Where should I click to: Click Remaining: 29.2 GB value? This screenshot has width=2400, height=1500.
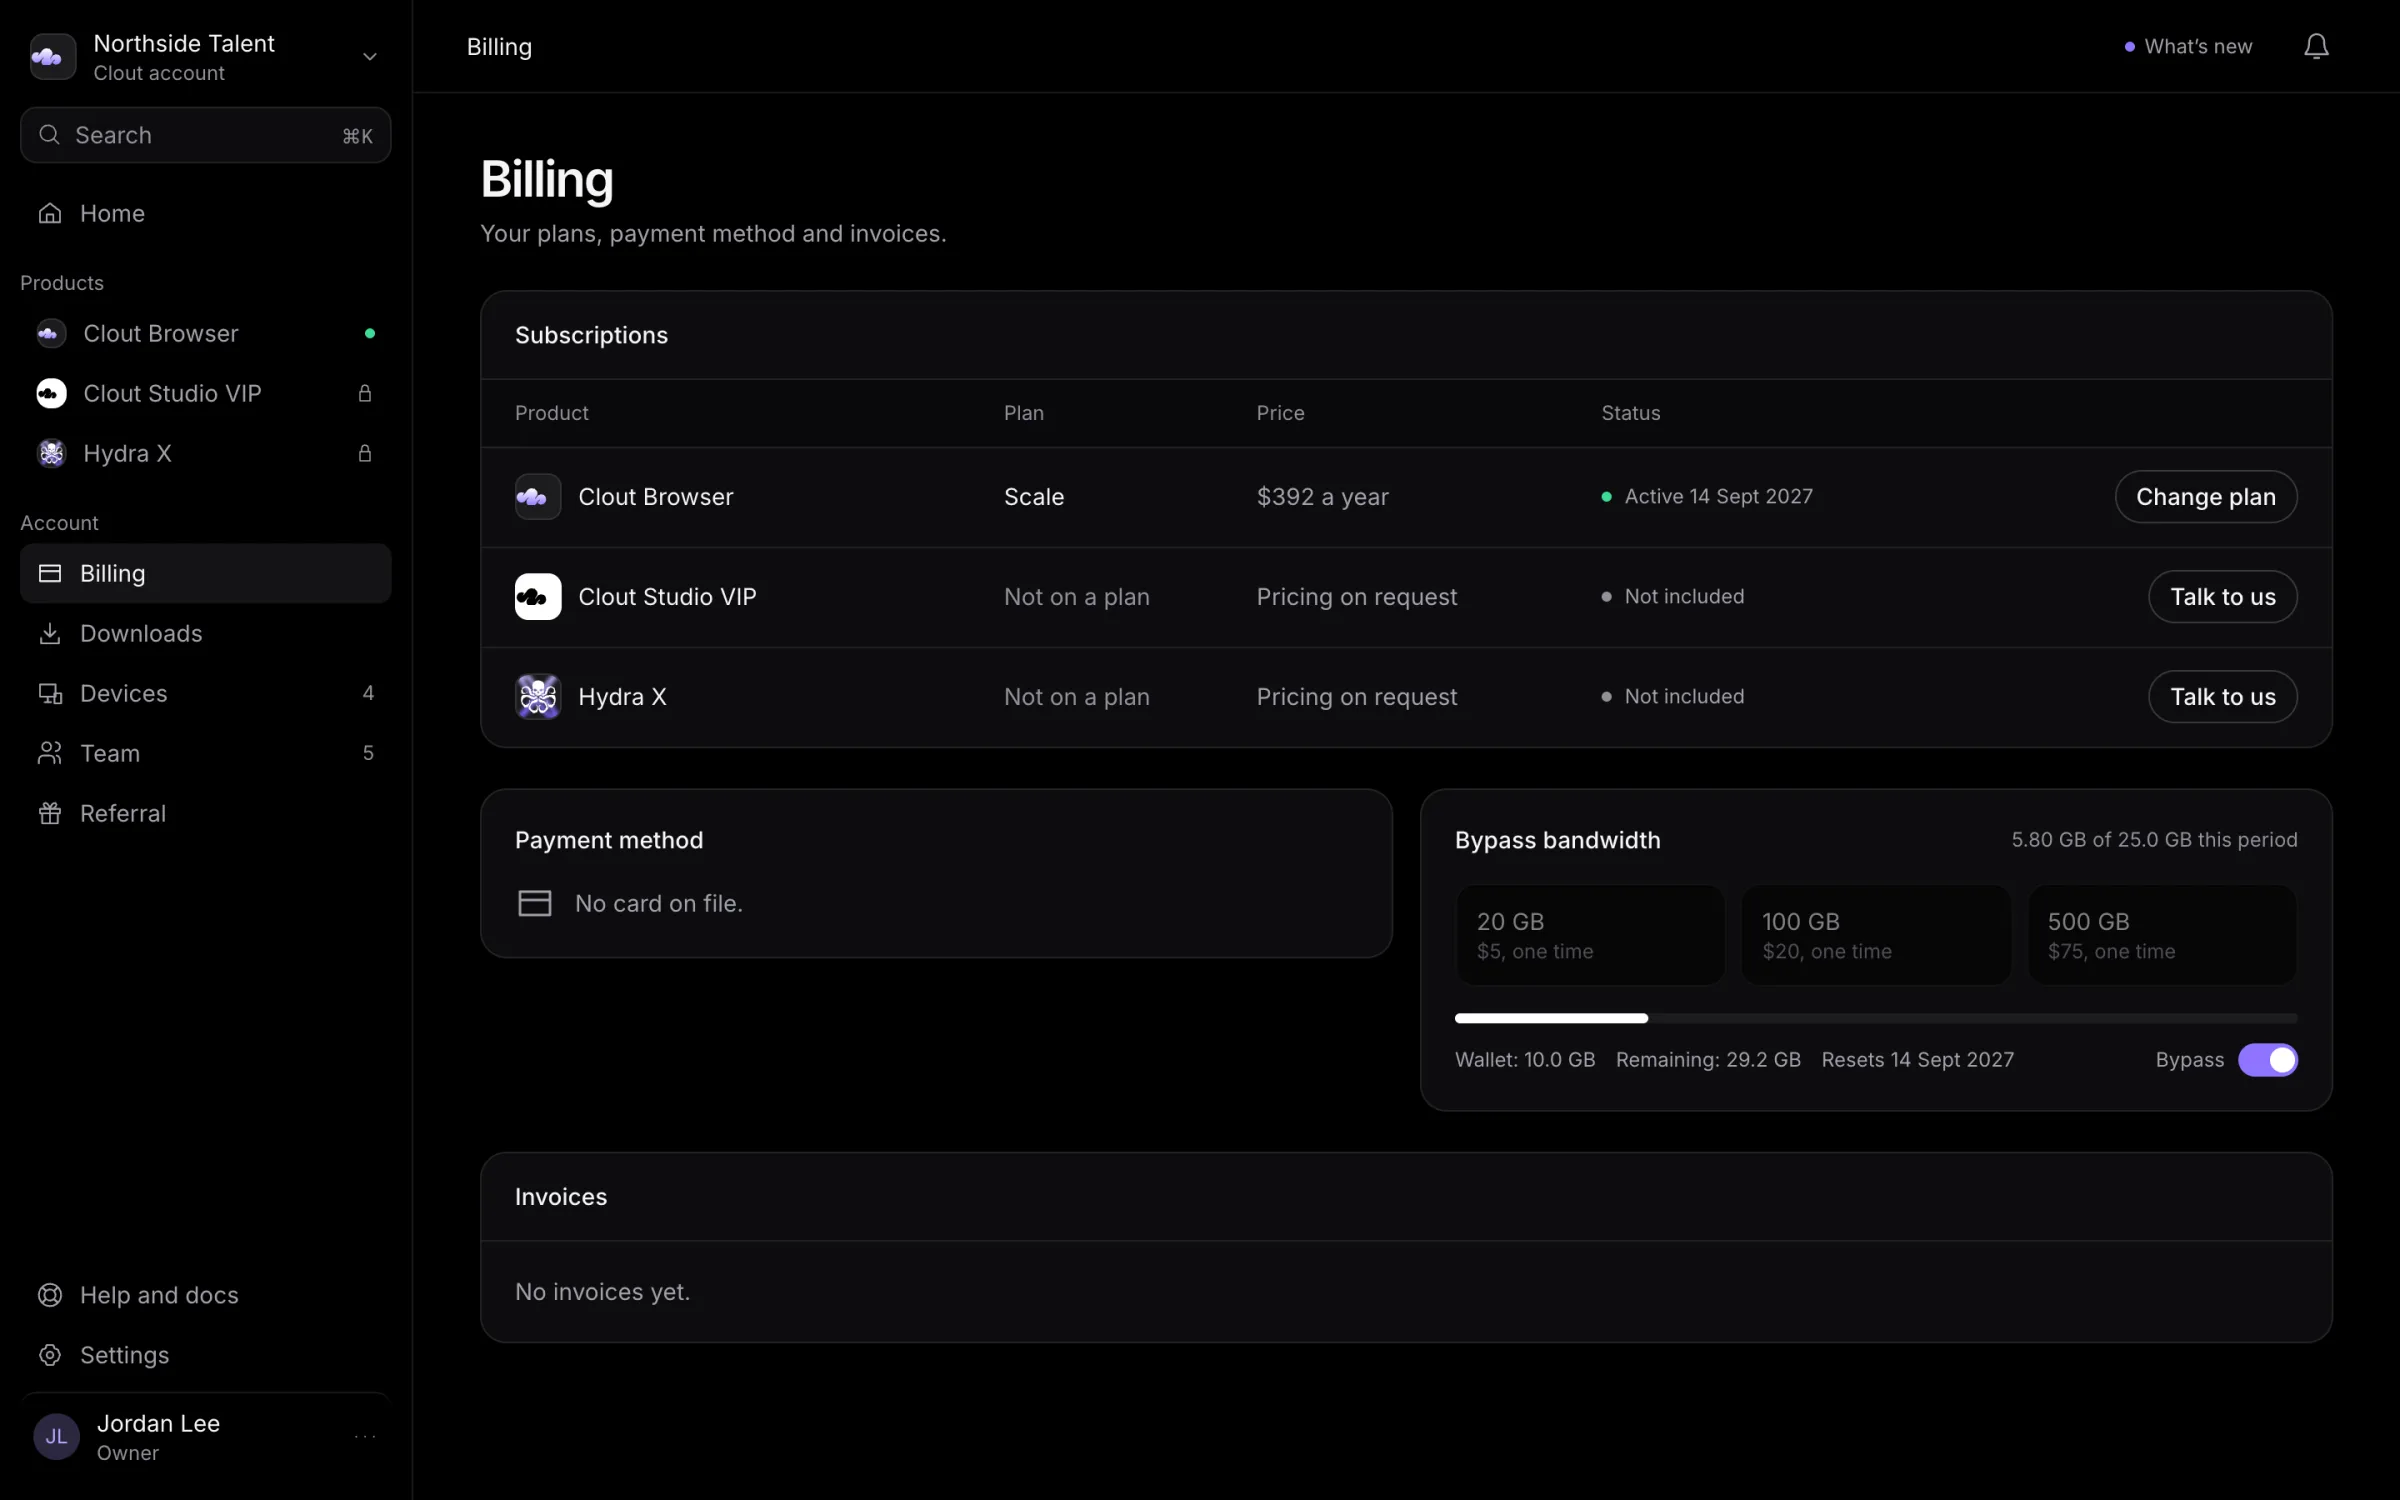pyautogui.click(x=1708, y=1060)
